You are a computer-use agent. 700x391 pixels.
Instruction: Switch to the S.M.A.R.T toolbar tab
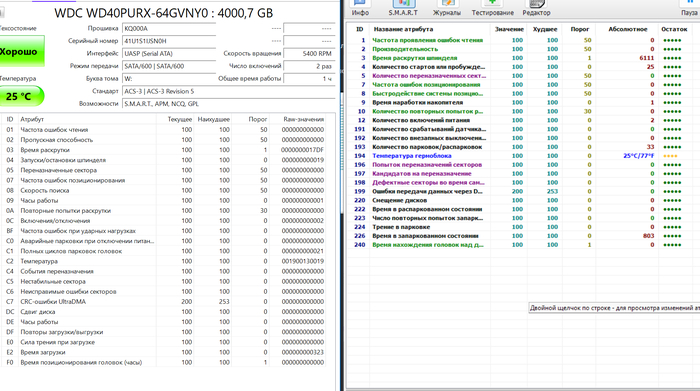click(403, 8)
